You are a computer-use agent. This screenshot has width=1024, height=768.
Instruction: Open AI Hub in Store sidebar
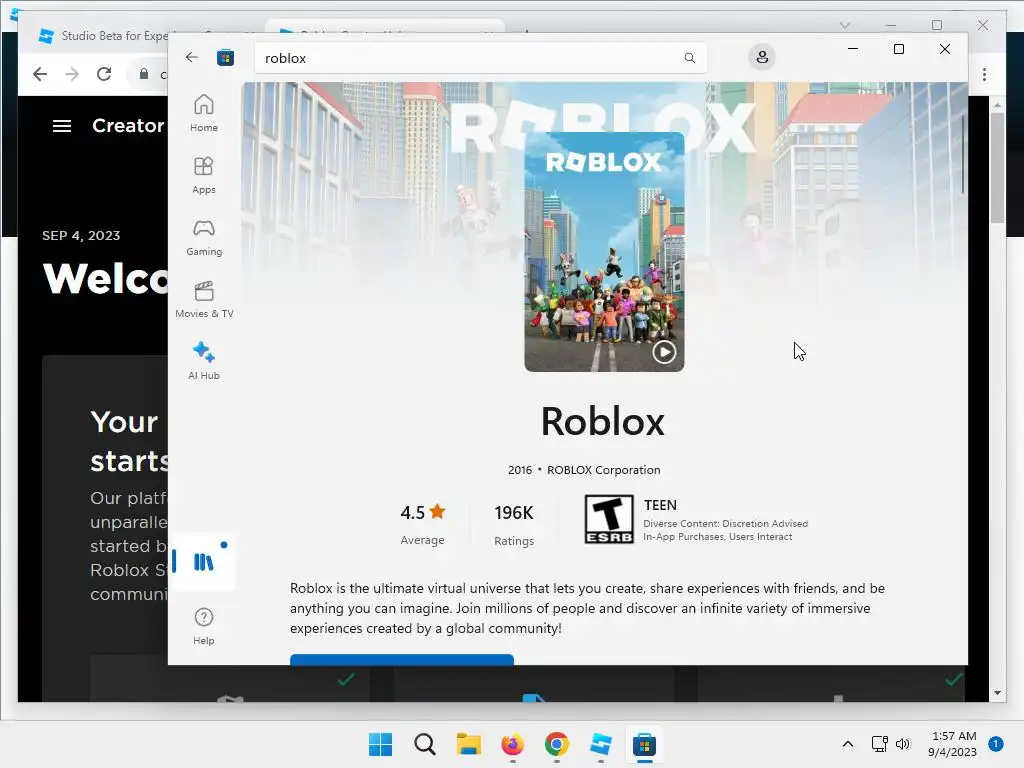(x=204, y=361)
